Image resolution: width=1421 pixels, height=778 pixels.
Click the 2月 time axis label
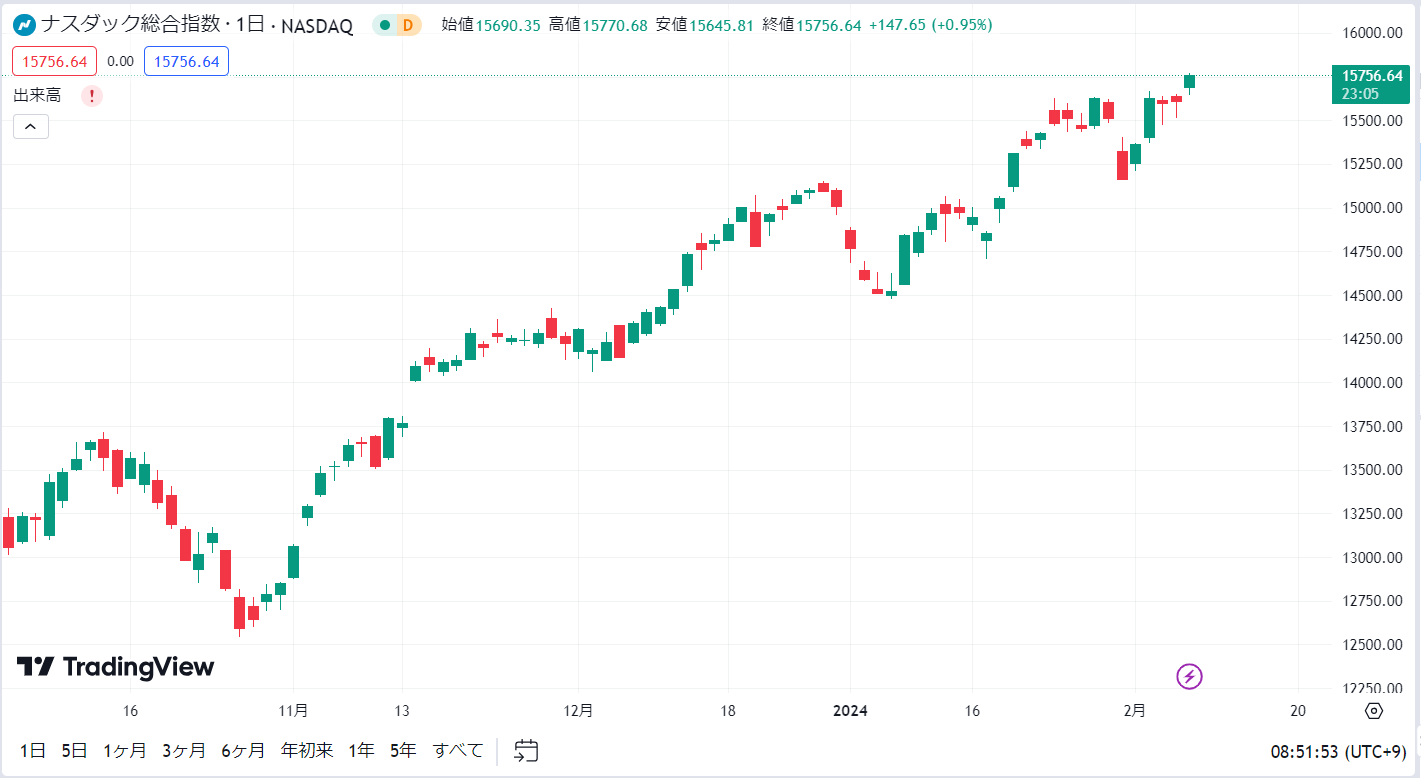[1134, 711]
